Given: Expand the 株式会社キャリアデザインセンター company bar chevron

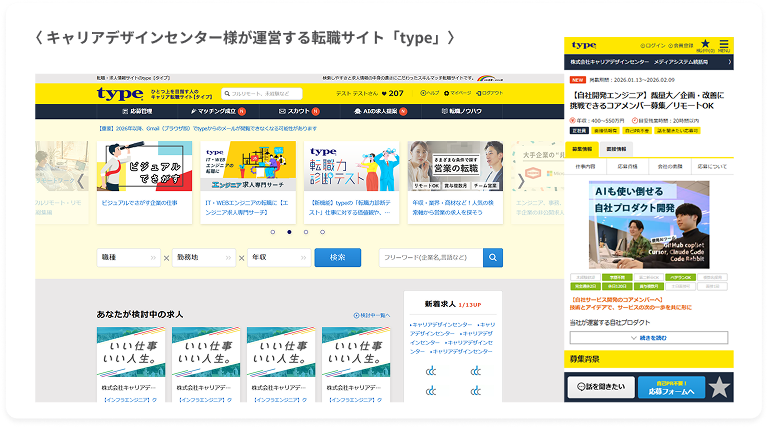Looking at the screenshot, I should click(x=729, y=62).
